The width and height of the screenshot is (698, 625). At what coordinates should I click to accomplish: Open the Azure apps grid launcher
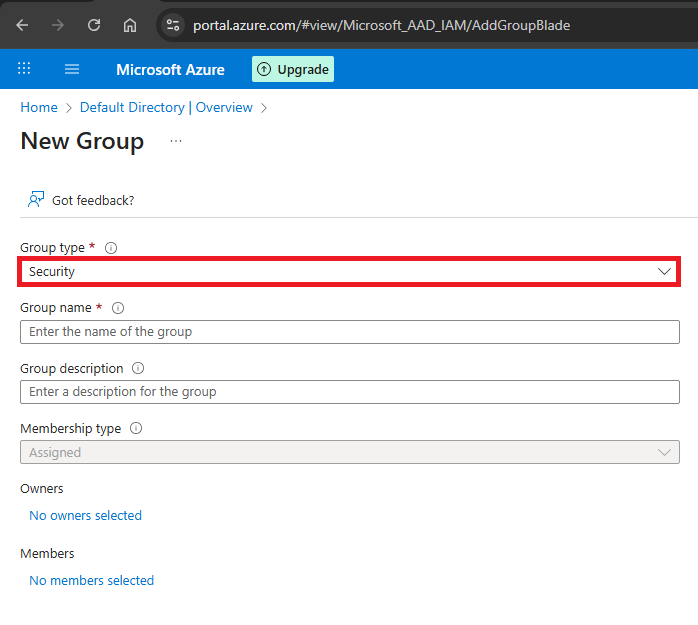(24, 69)
